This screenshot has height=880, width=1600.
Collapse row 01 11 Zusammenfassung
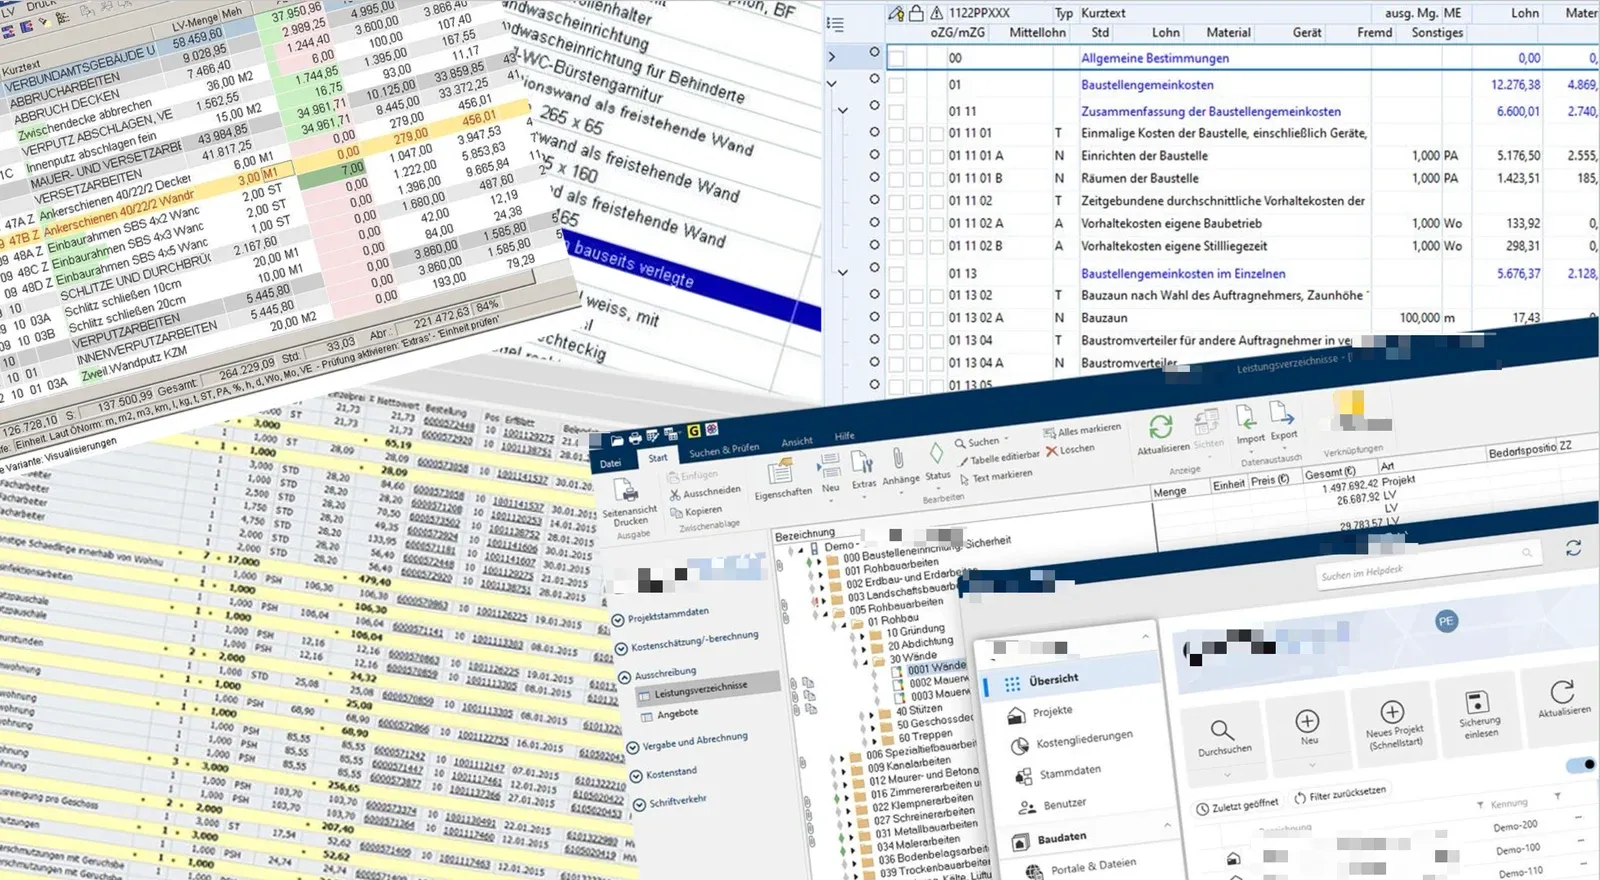843,111
